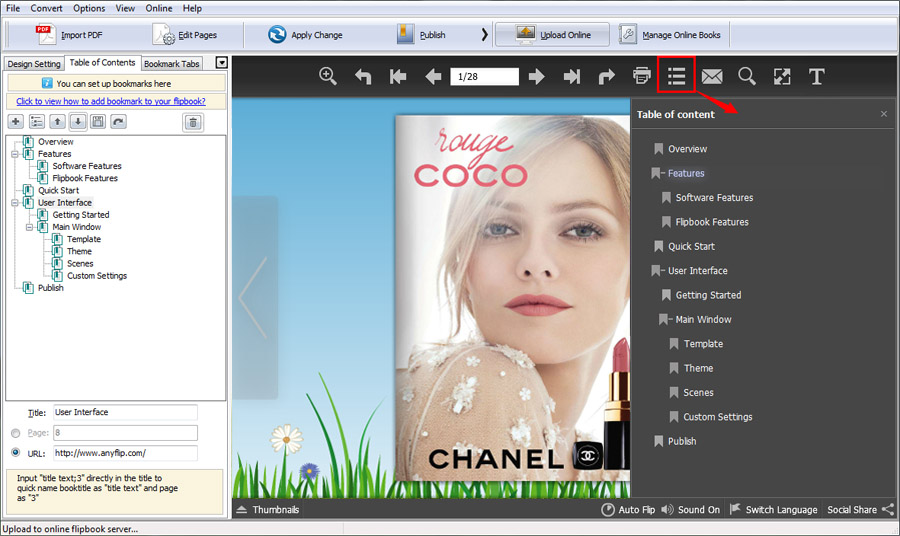Click the fullscreen toggle icon
Screen dimensions: 900x536
click(x=782, y=76)
